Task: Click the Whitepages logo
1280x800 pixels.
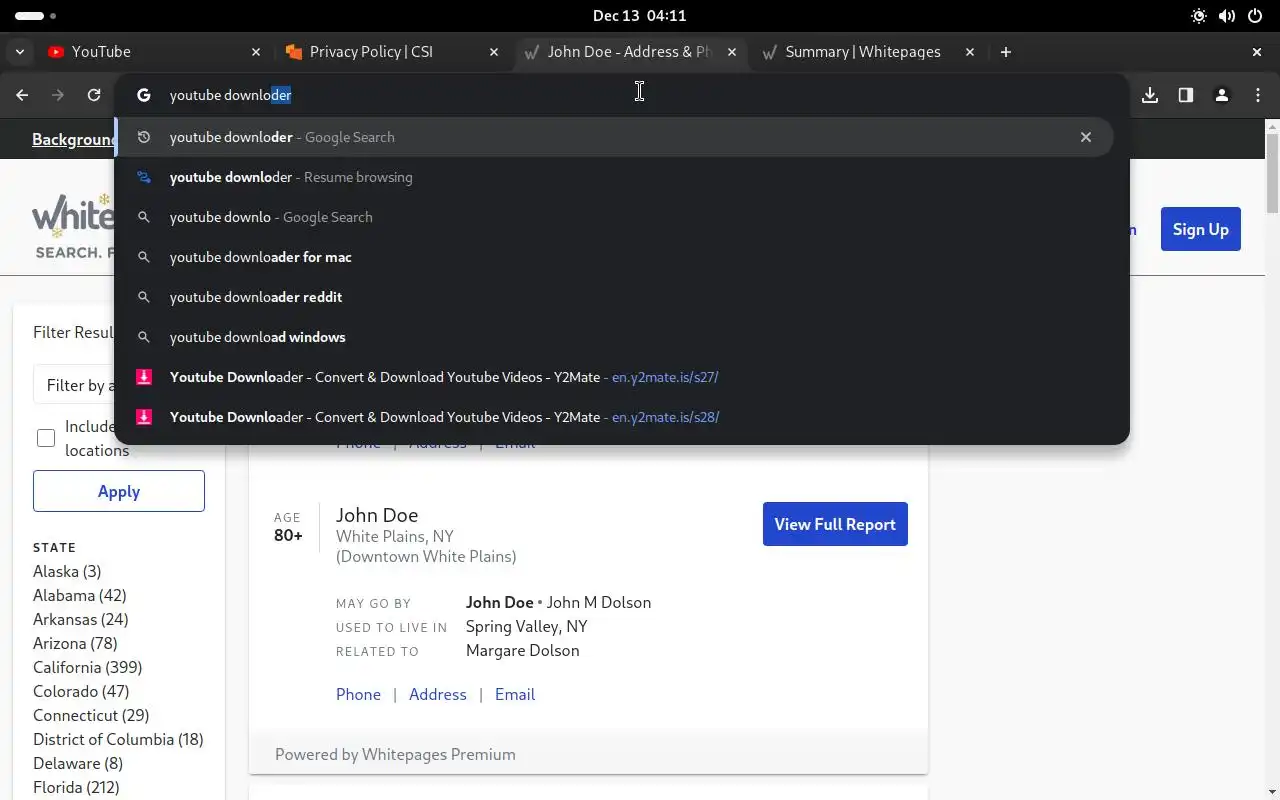Action: pyautogui.click(x=73, y=227)
